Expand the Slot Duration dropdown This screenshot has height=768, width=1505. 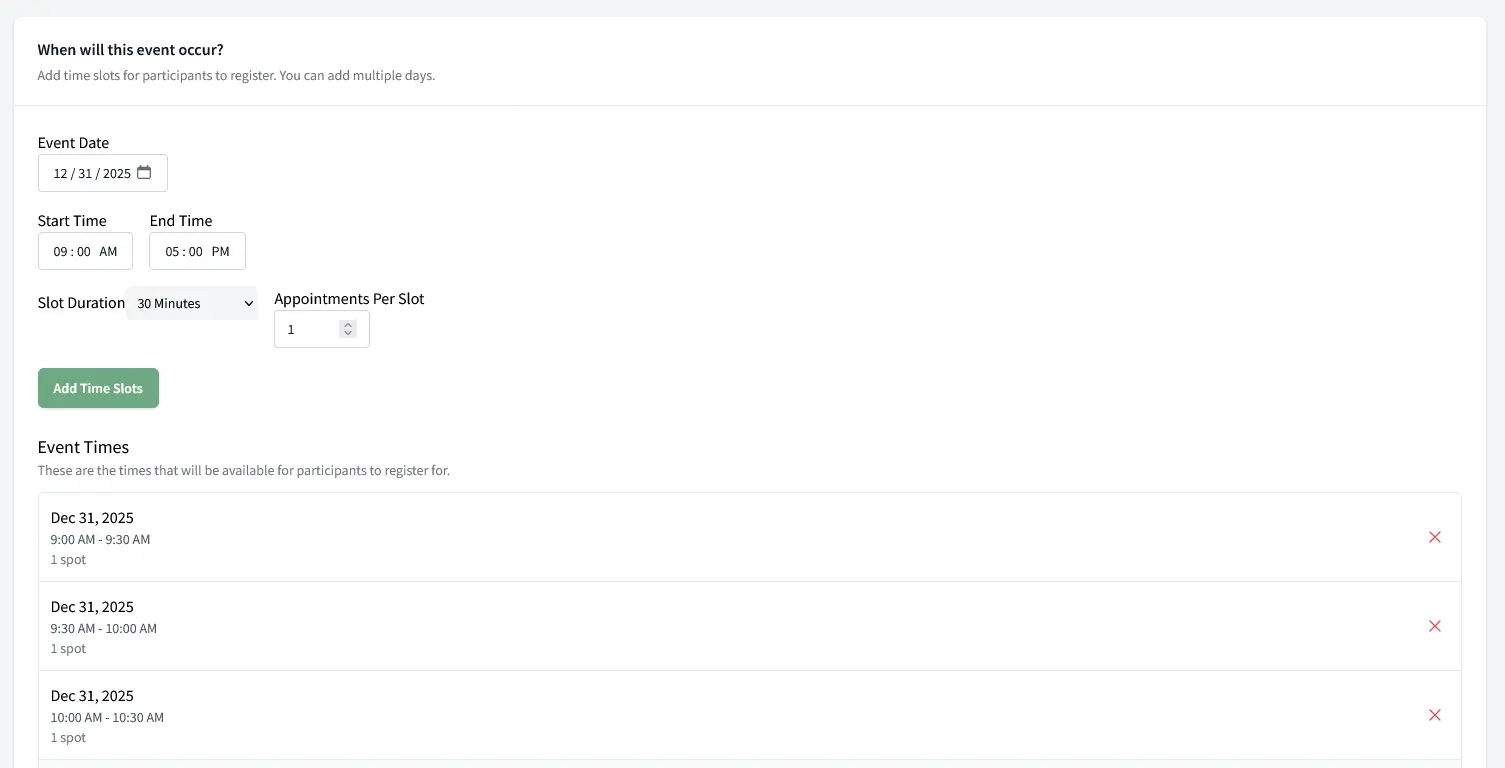[x=192, y=303]
